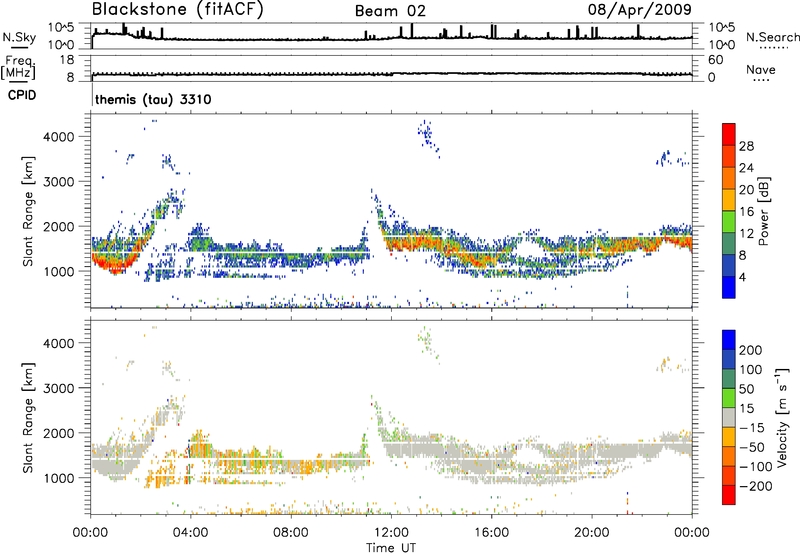
Task: Click the Time UT axis title
Action: click(x=391, y=548)
